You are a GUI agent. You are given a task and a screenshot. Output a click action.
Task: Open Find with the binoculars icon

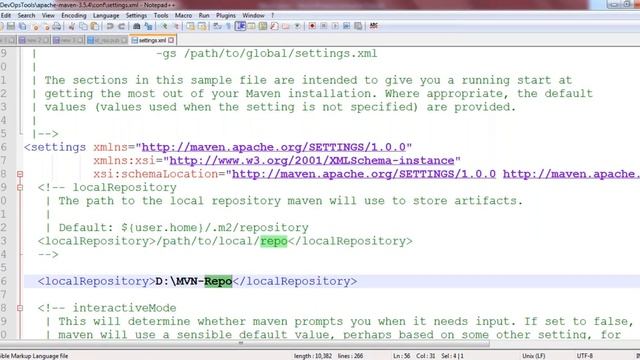pos(136,26)
